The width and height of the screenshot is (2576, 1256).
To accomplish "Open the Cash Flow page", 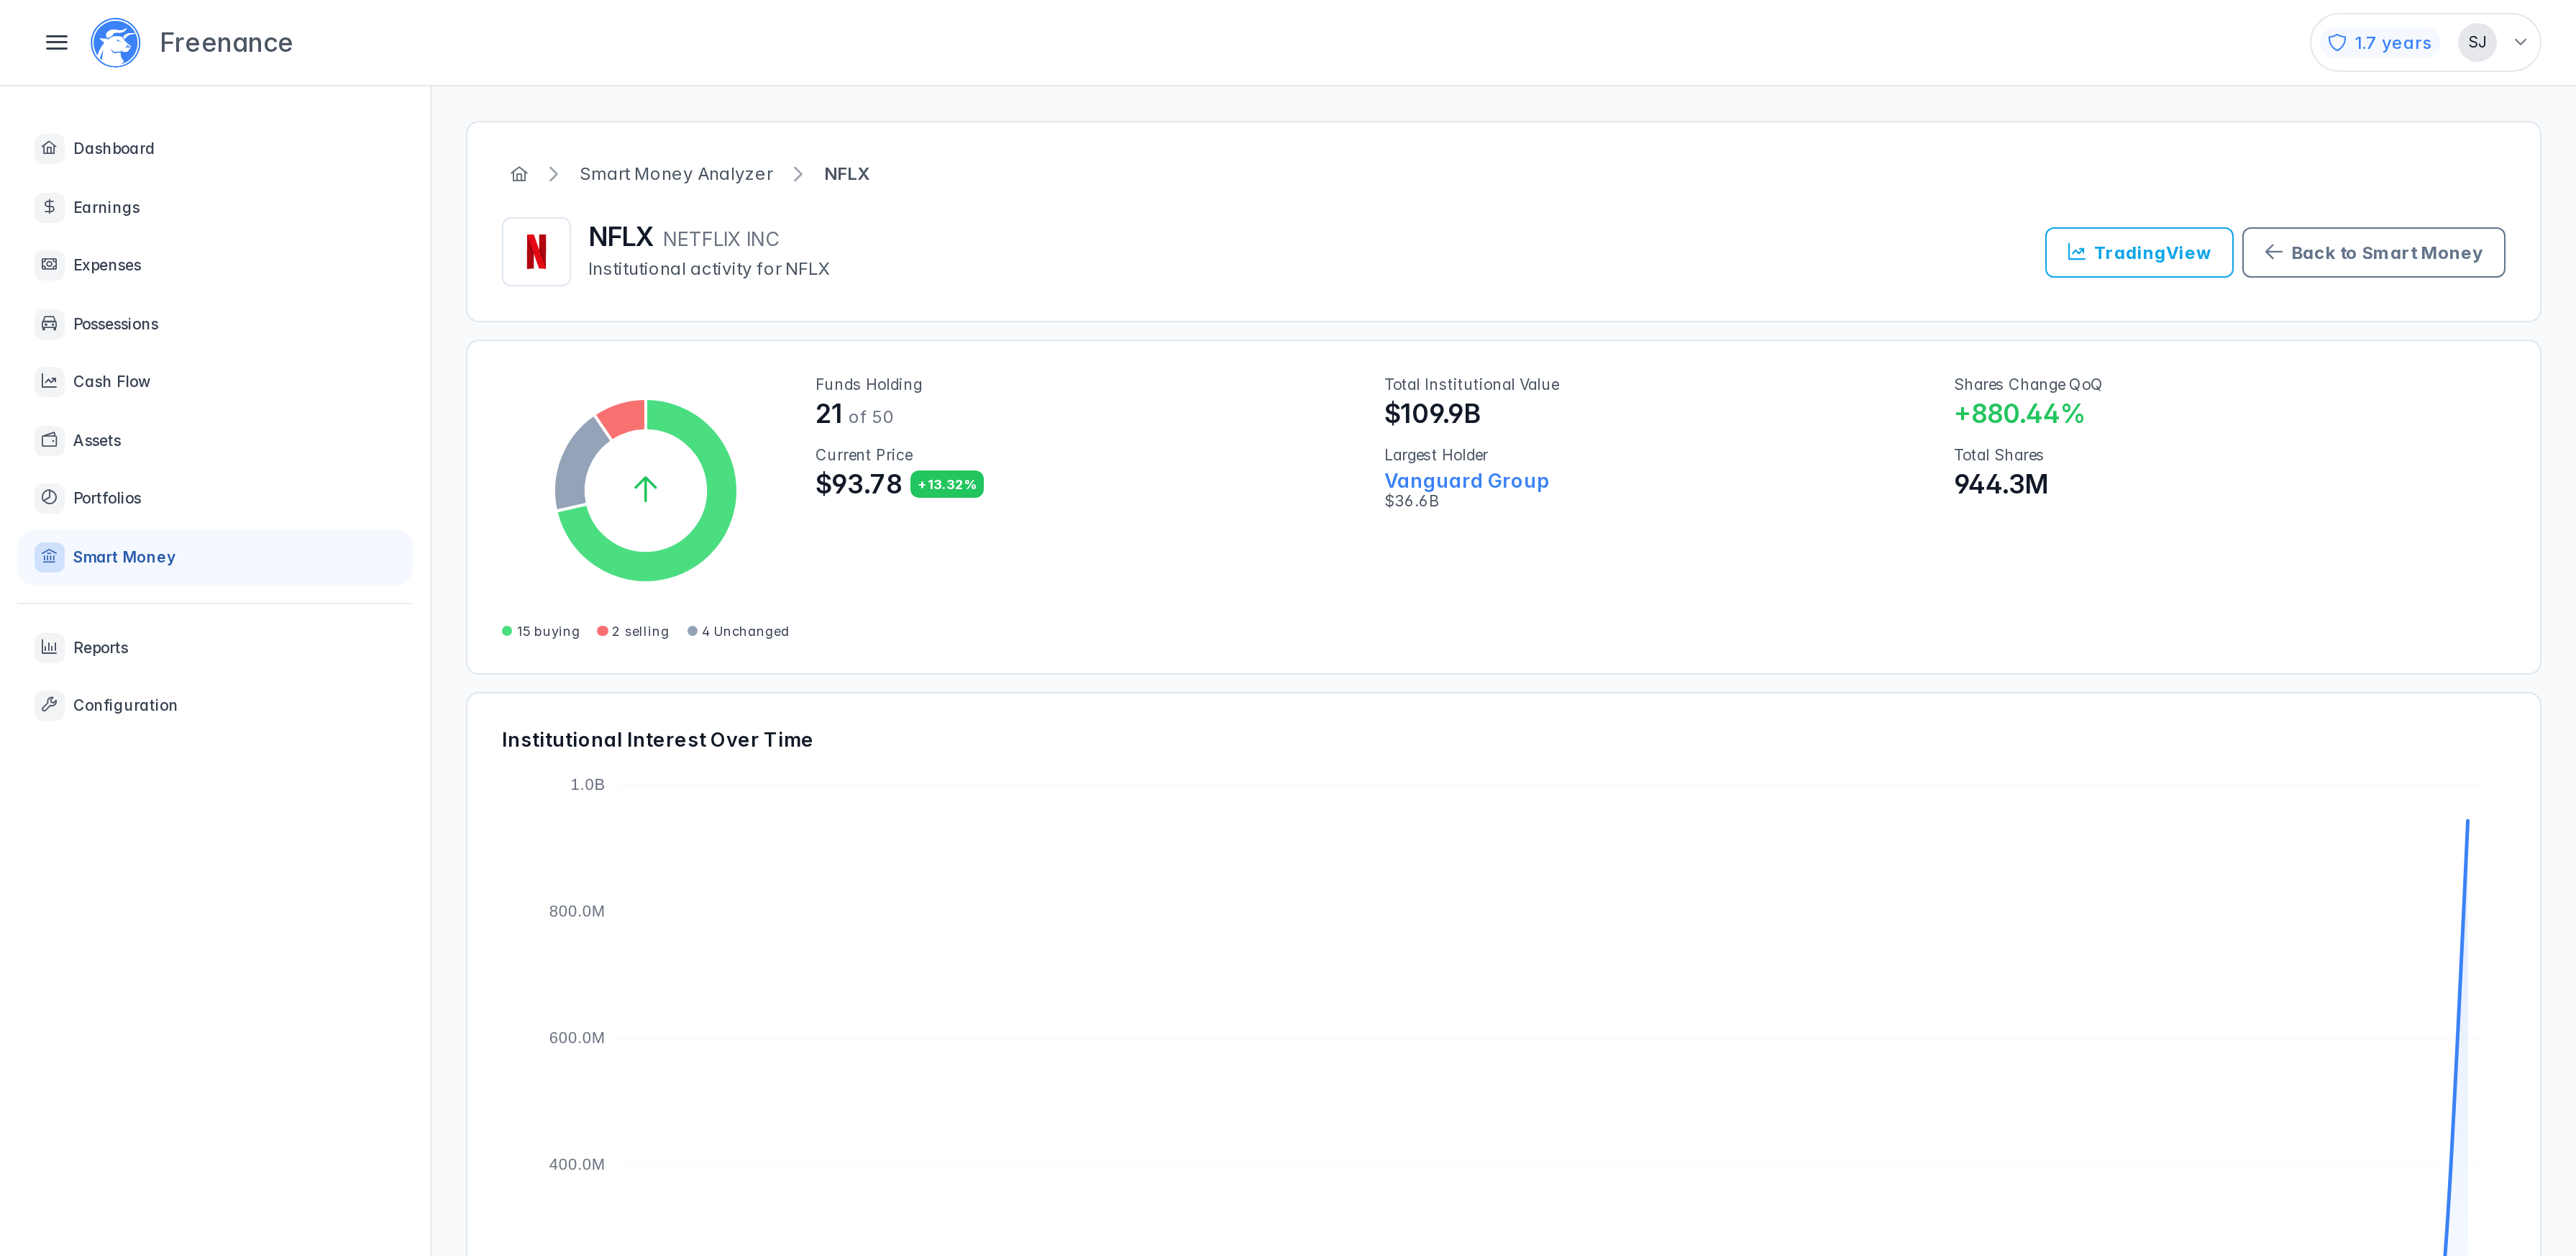I will coord(215,382).
